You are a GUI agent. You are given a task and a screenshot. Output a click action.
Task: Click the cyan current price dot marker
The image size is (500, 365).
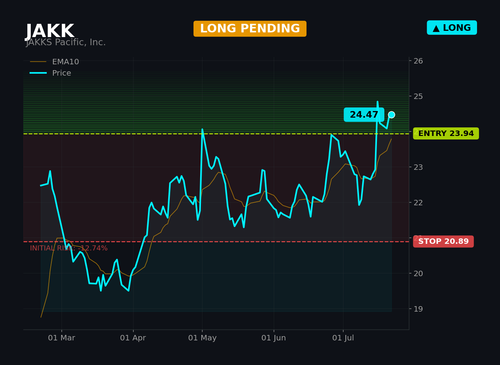tap(392, 115)
